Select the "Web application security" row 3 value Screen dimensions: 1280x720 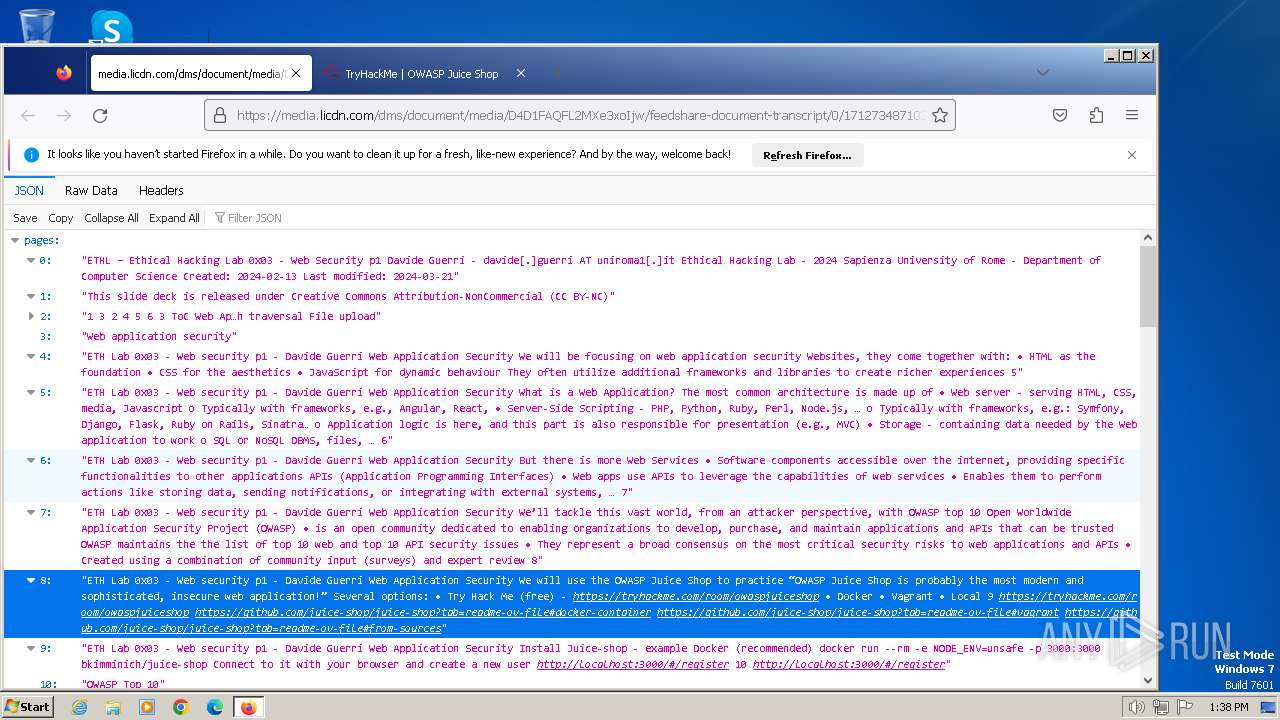(159, 336)
